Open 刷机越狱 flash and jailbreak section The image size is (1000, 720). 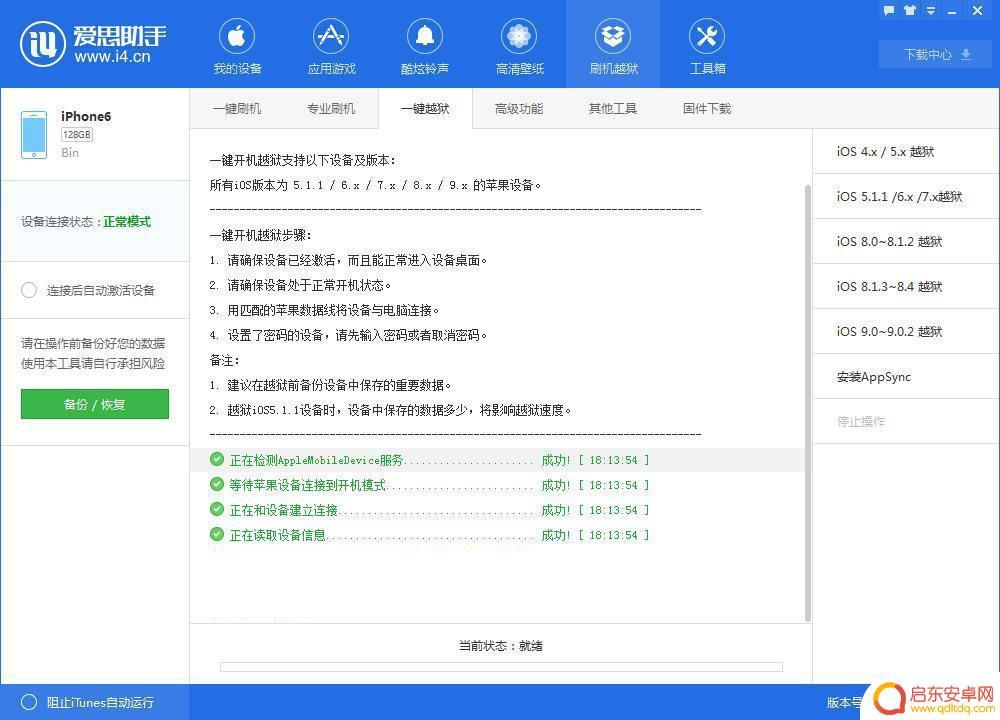coord(613,46)
